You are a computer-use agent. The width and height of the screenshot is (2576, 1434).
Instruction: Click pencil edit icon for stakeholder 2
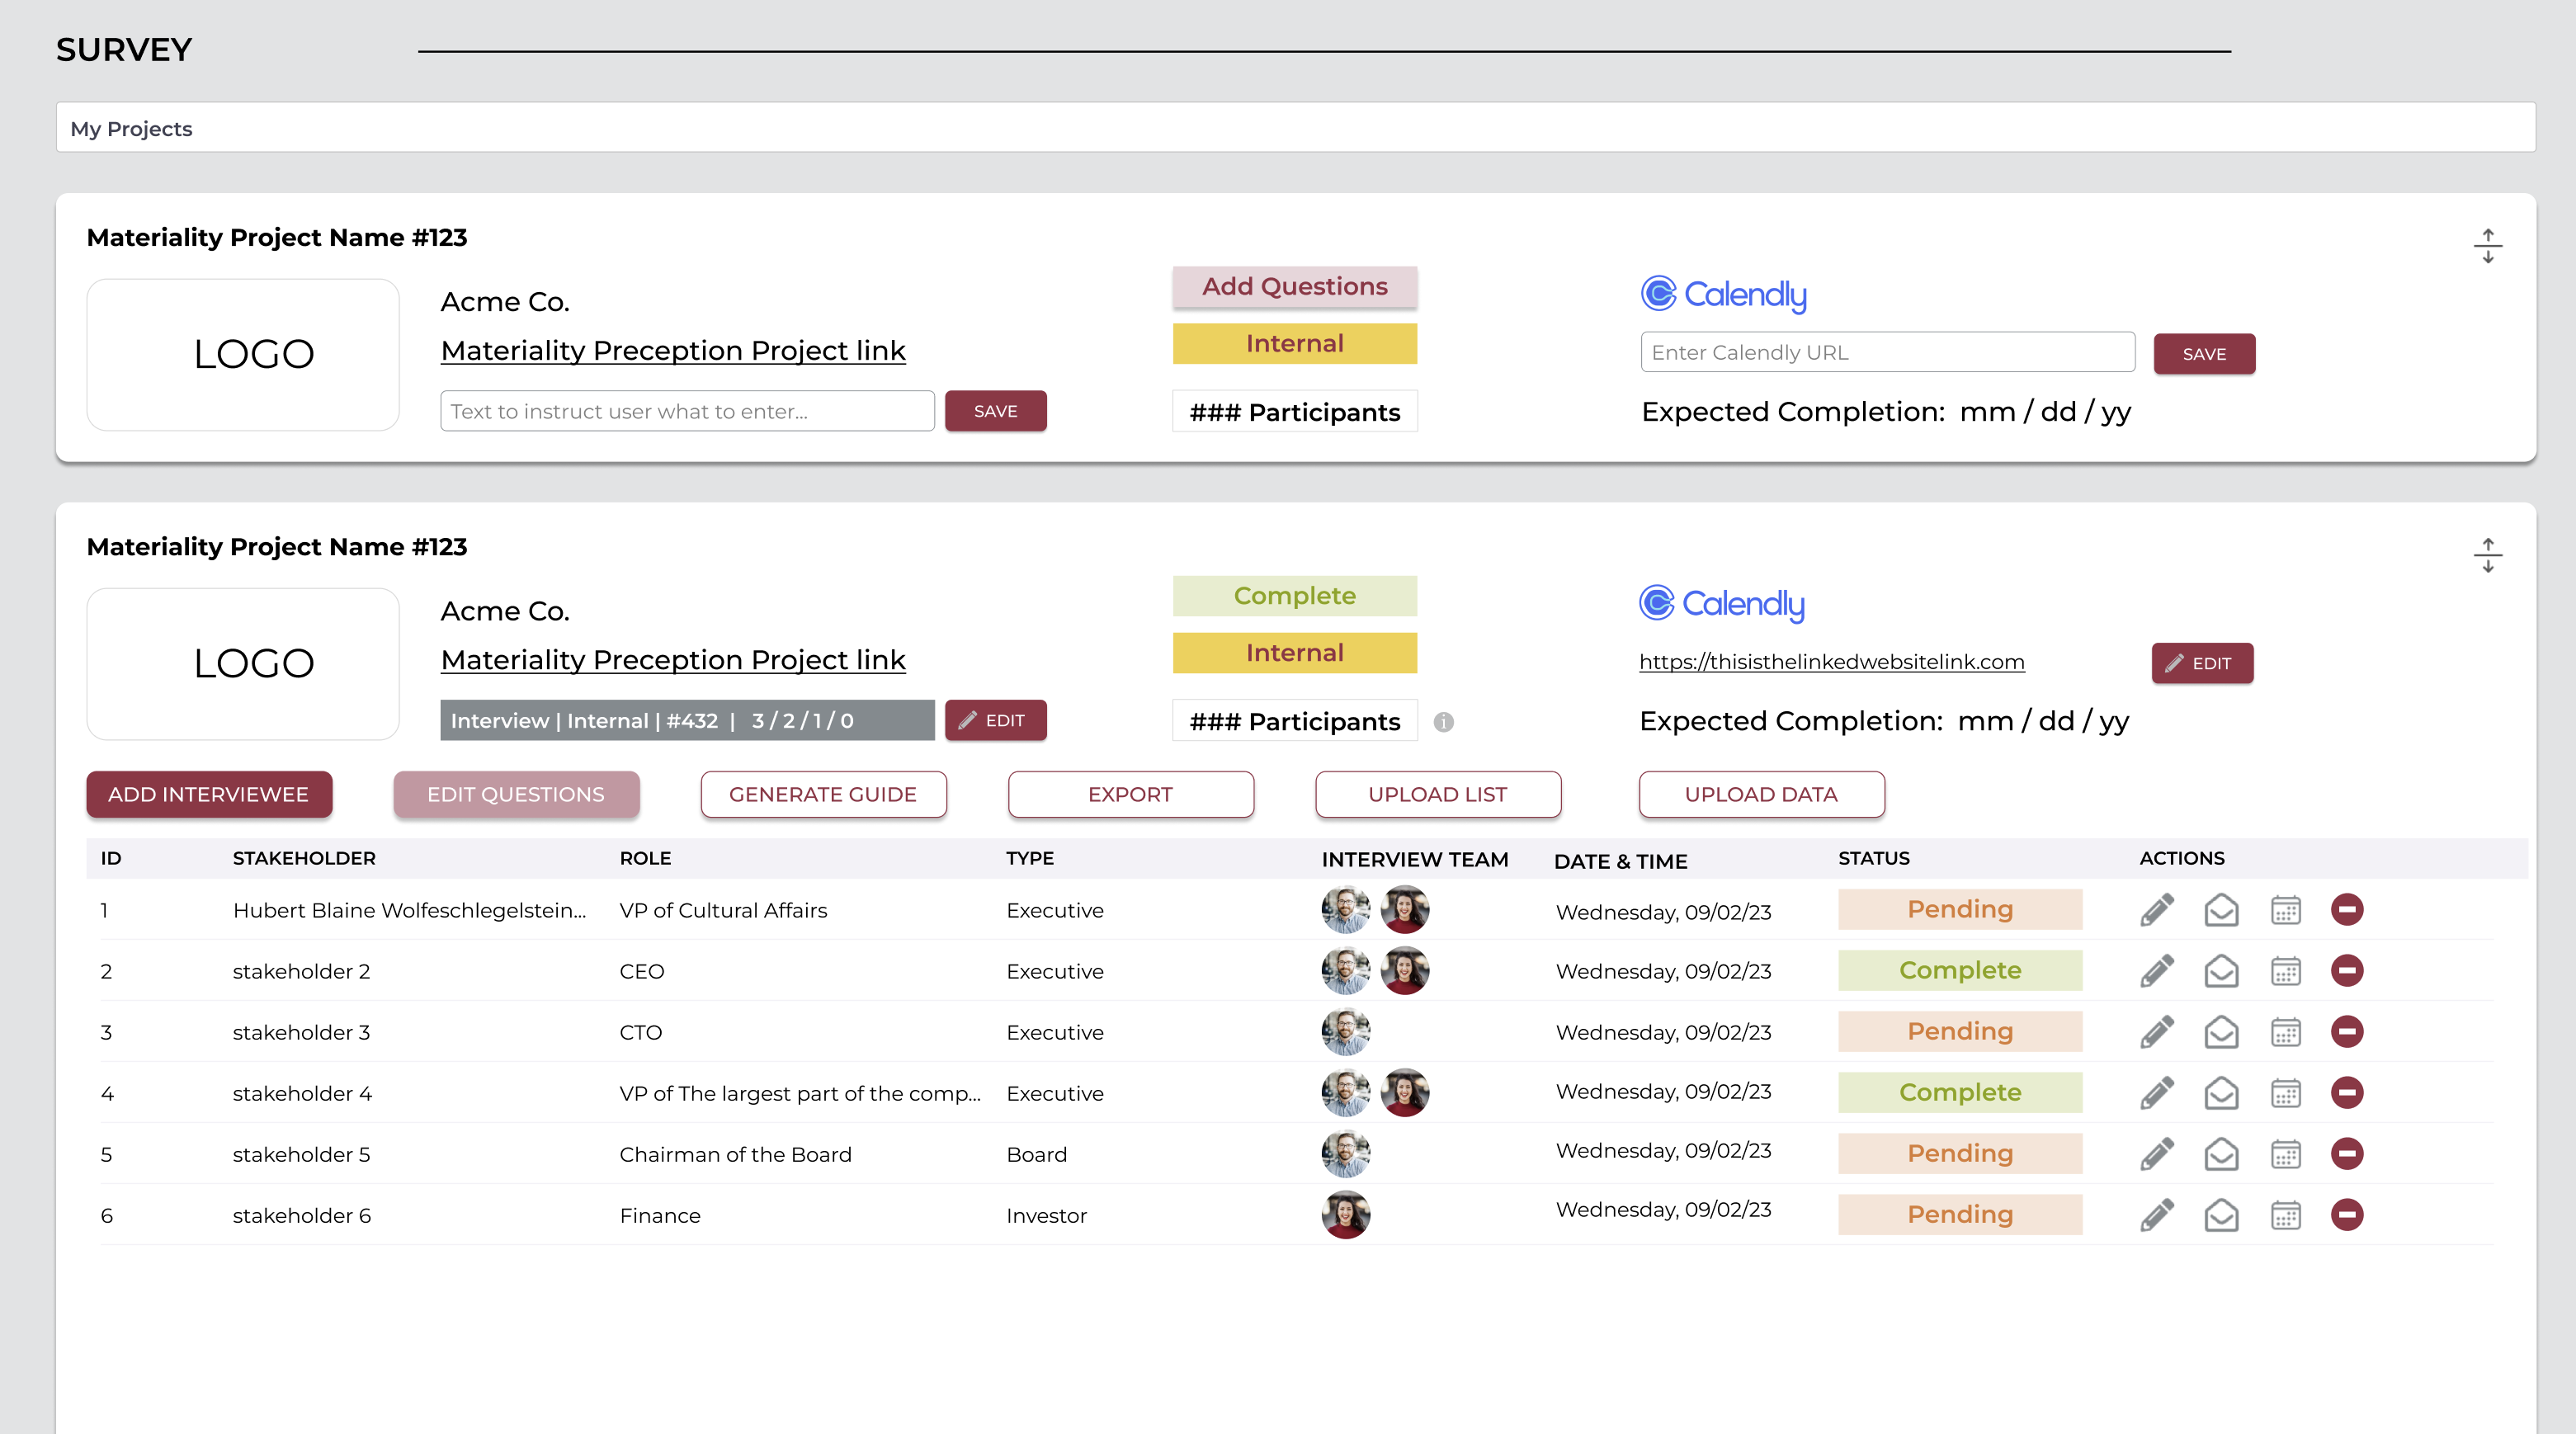click(x=2157, y=970)
